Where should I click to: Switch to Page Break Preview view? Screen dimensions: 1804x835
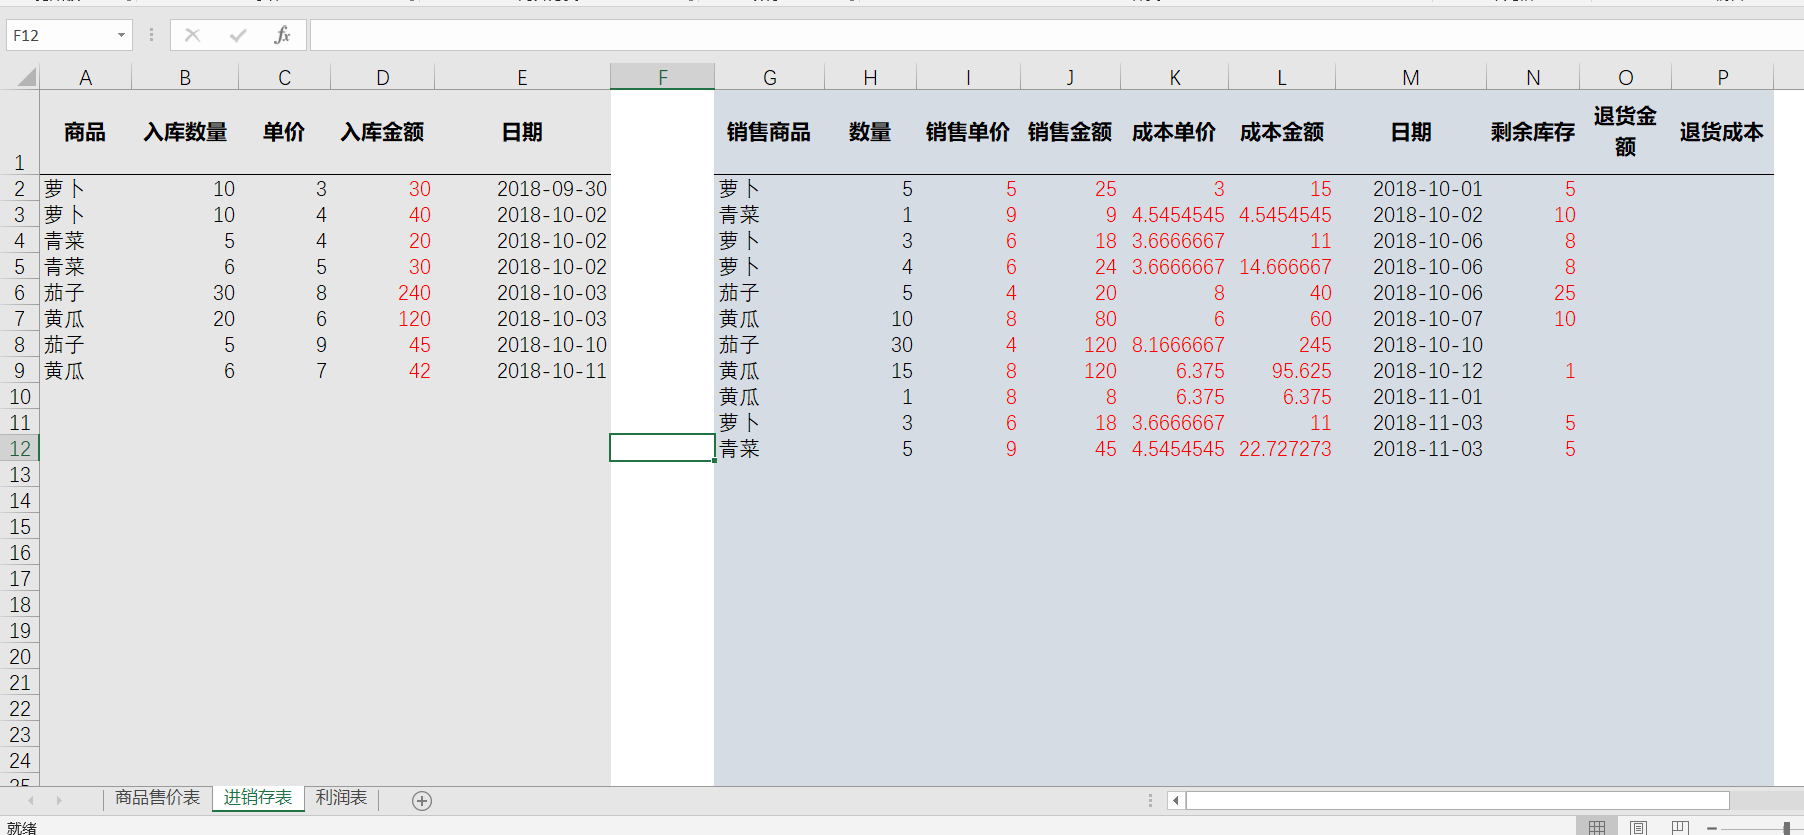(1680, 827)
